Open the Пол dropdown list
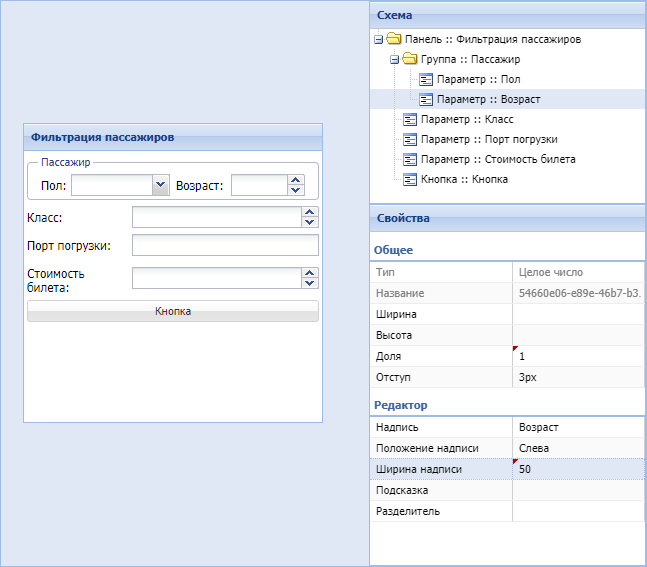647x567 pixels. 160,185
